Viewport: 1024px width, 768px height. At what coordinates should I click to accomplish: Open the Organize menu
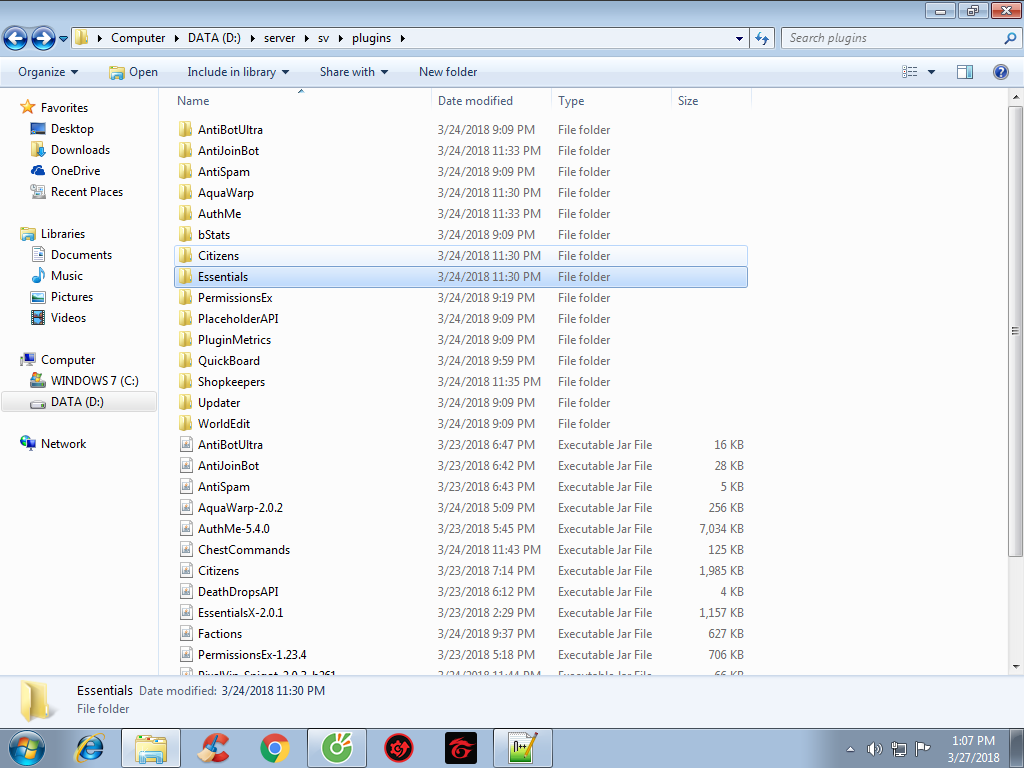[x=48, y=72]
